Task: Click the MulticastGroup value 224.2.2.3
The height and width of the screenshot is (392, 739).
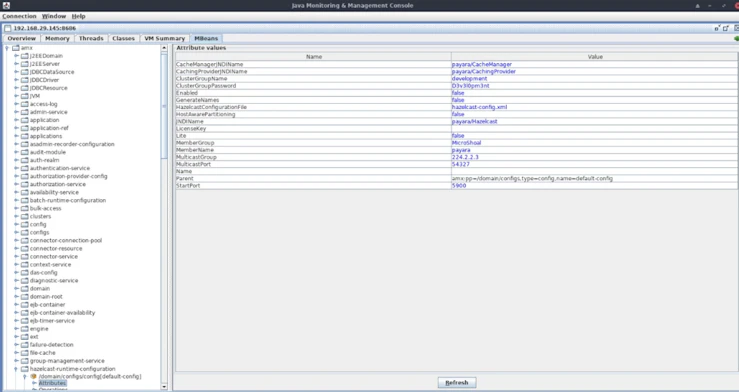Action: pos(465,157)
